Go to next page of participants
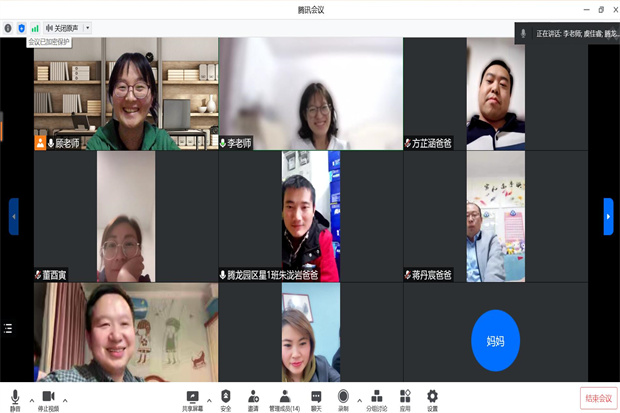620x413 pixels. coord(608,216)
